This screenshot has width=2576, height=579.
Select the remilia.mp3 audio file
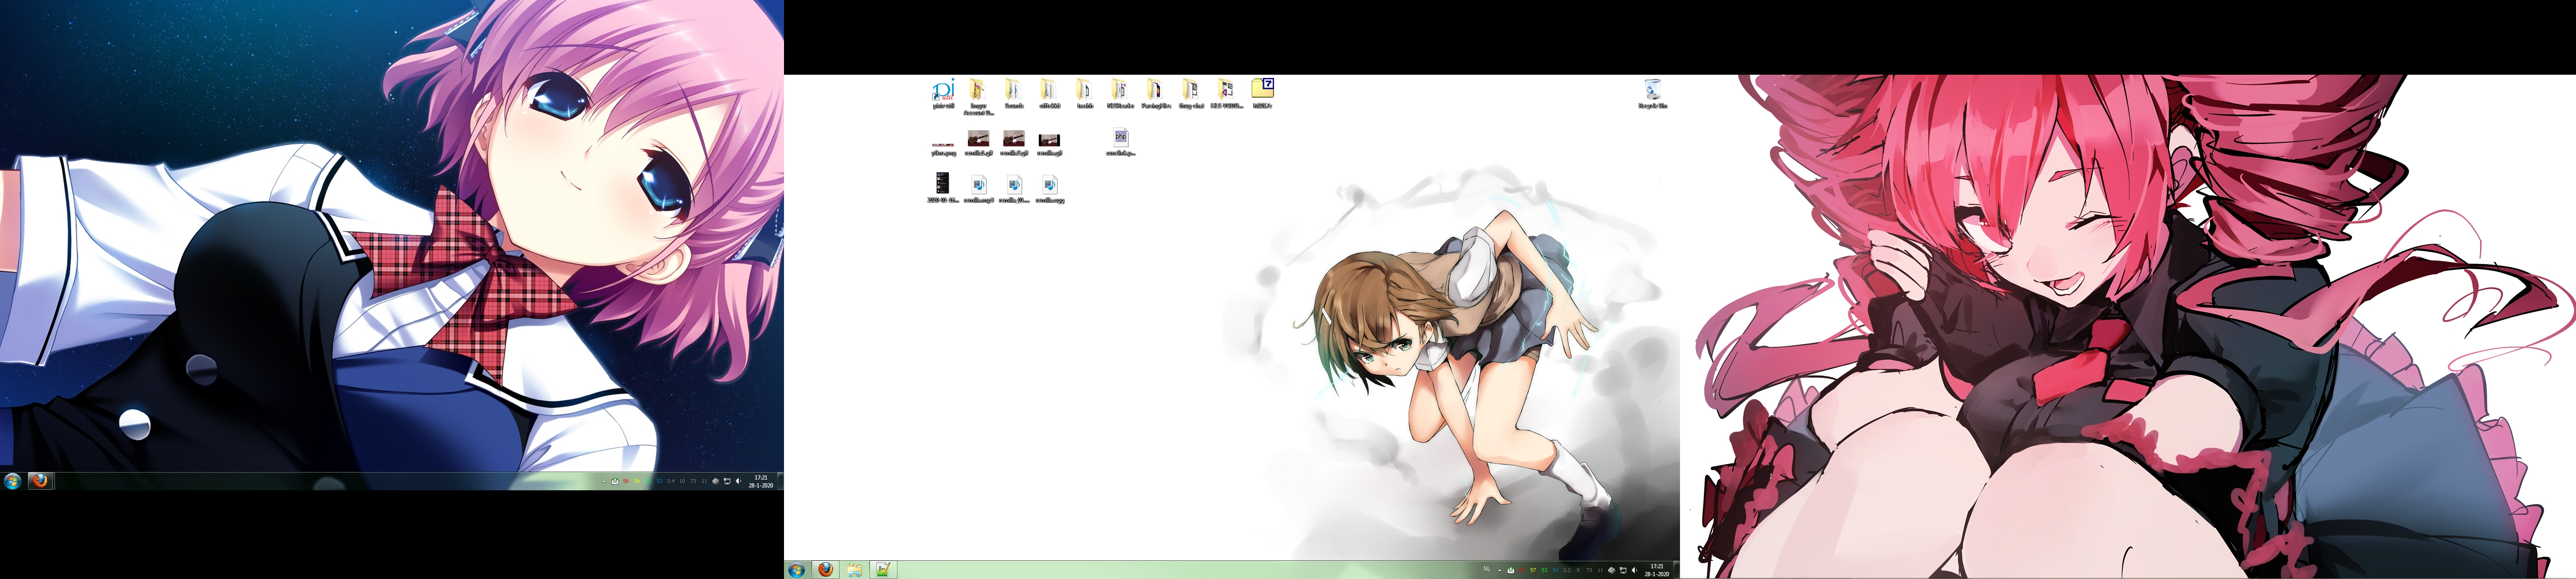click(x=978, y=188)
